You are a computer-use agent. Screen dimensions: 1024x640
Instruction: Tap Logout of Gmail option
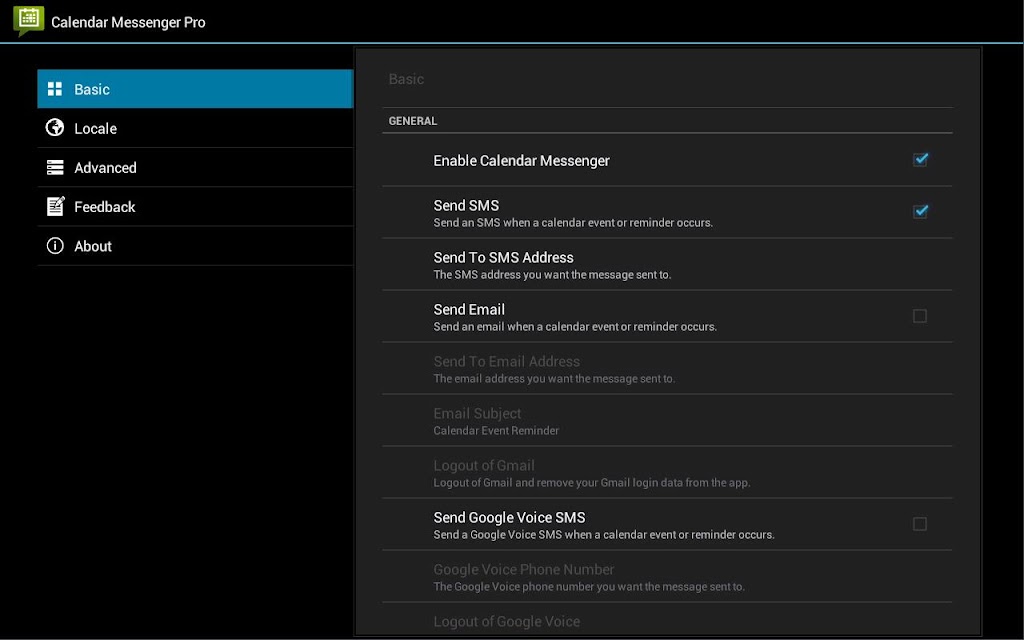click(667, 473)
